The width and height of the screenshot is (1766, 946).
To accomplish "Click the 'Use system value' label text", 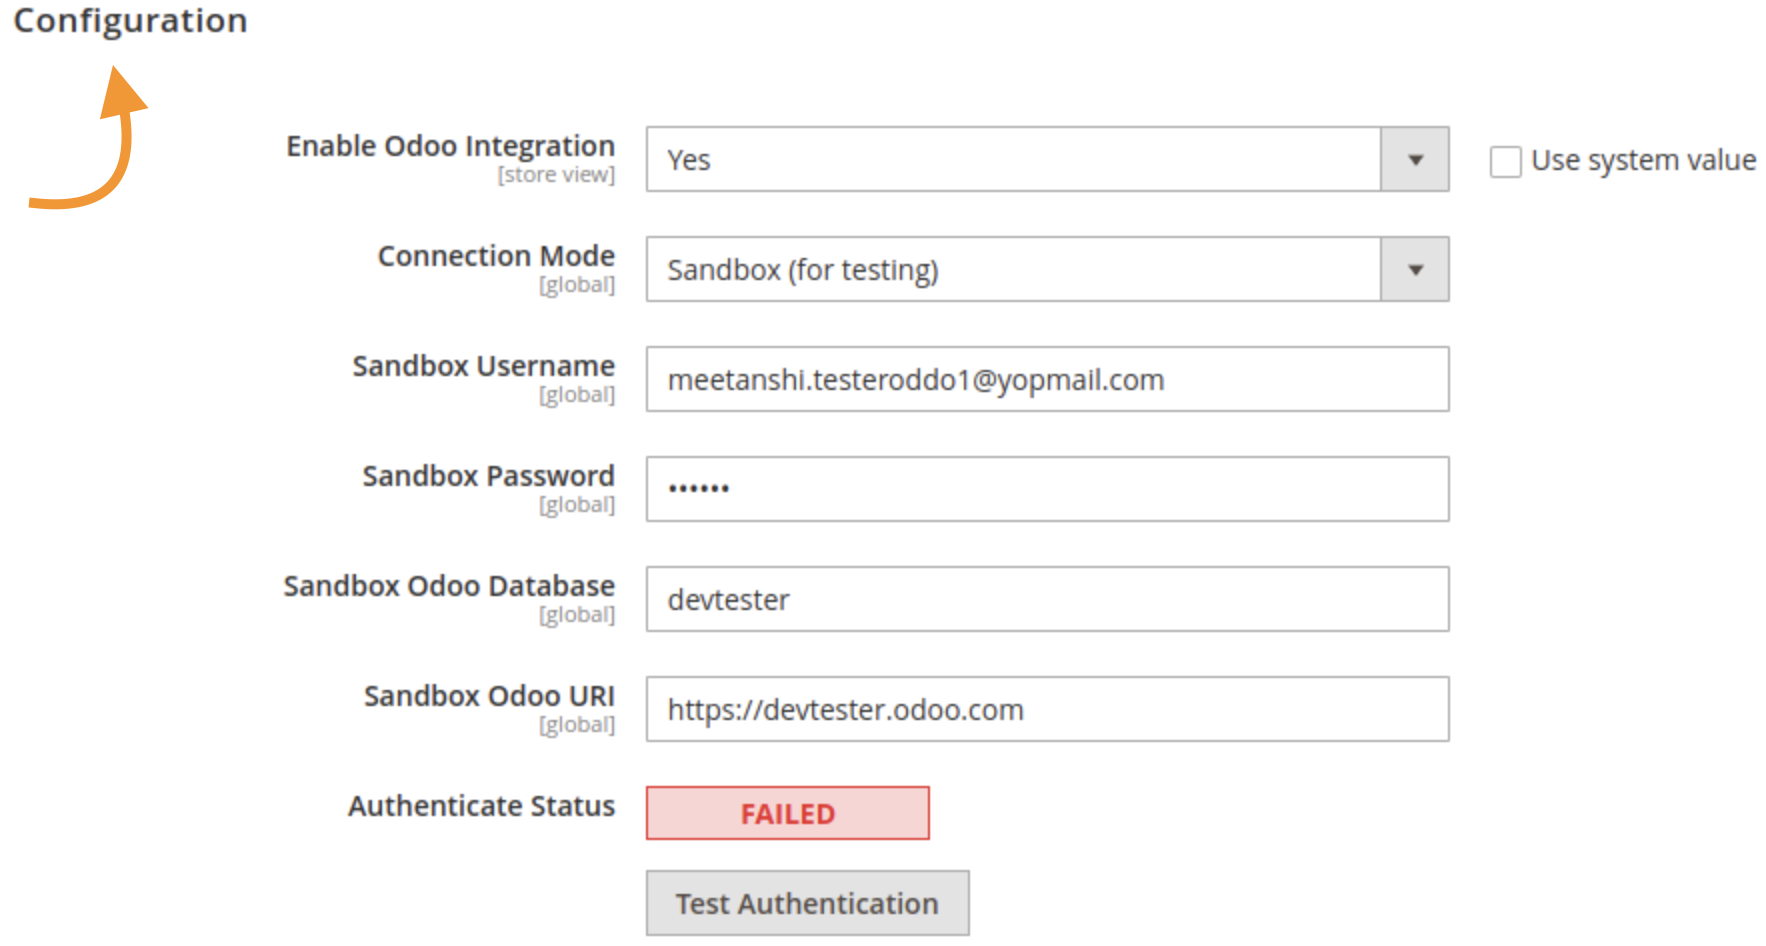I will point(1643,161).
